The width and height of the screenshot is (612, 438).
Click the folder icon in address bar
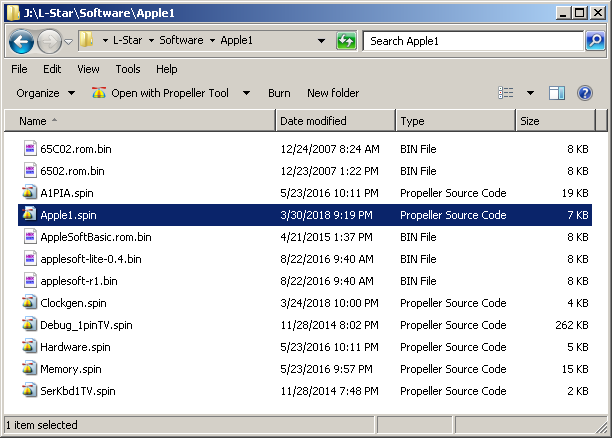click(86, 40)
